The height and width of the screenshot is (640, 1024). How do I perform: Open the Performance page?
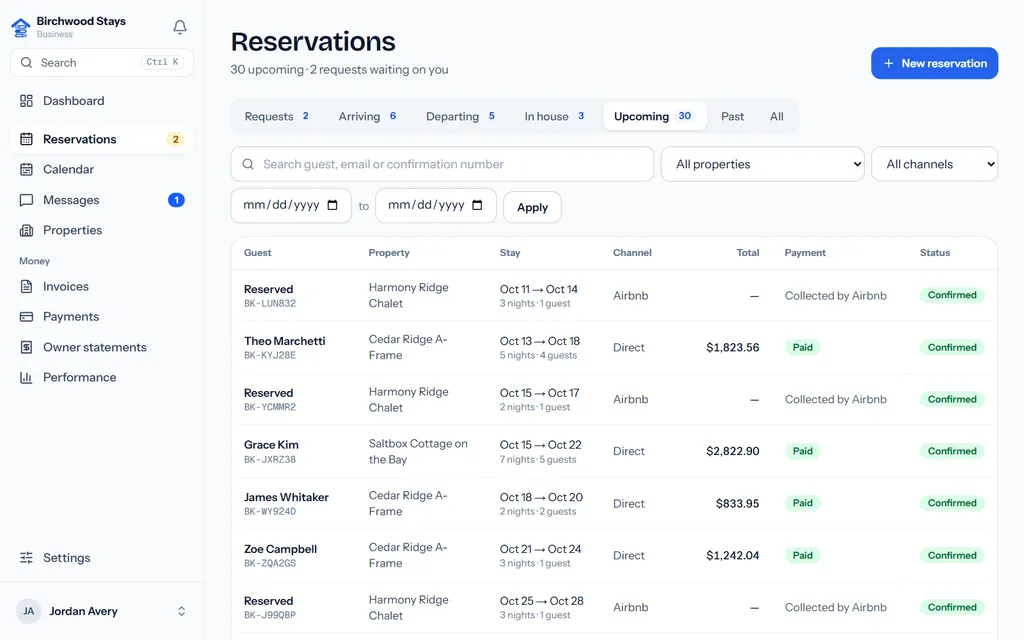pyautogui.click(x=102, y=377)
